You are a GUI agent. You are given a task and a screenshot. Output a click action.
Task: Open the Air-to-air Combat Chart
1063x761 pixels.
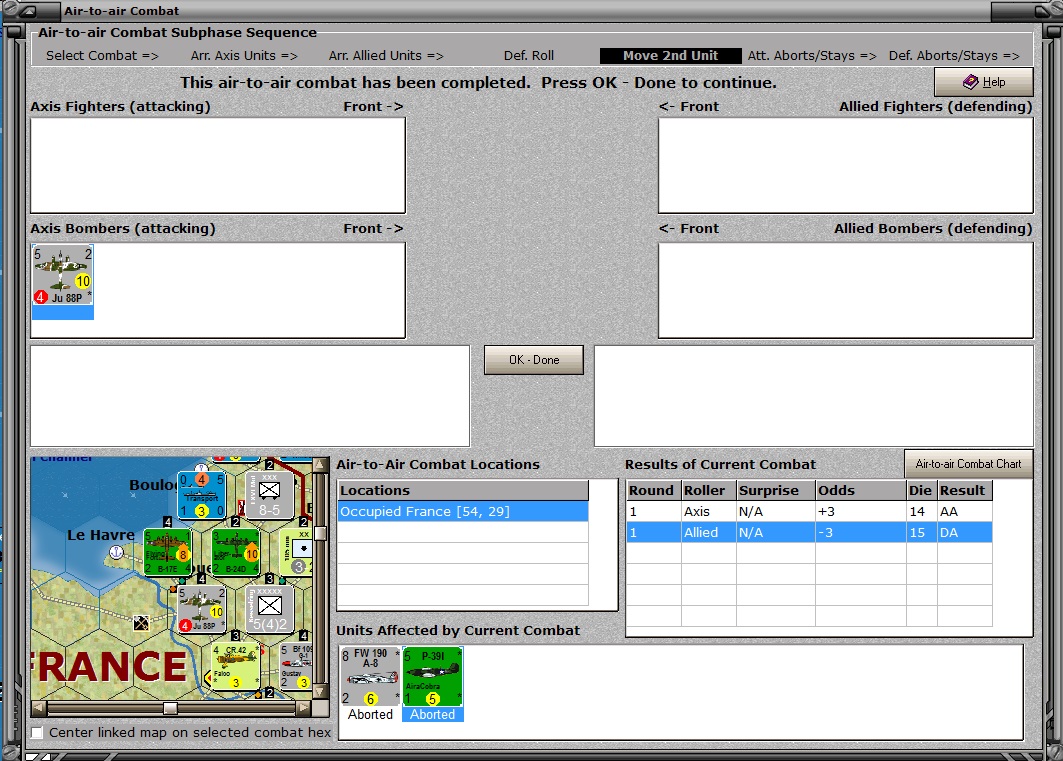(968, 464)
